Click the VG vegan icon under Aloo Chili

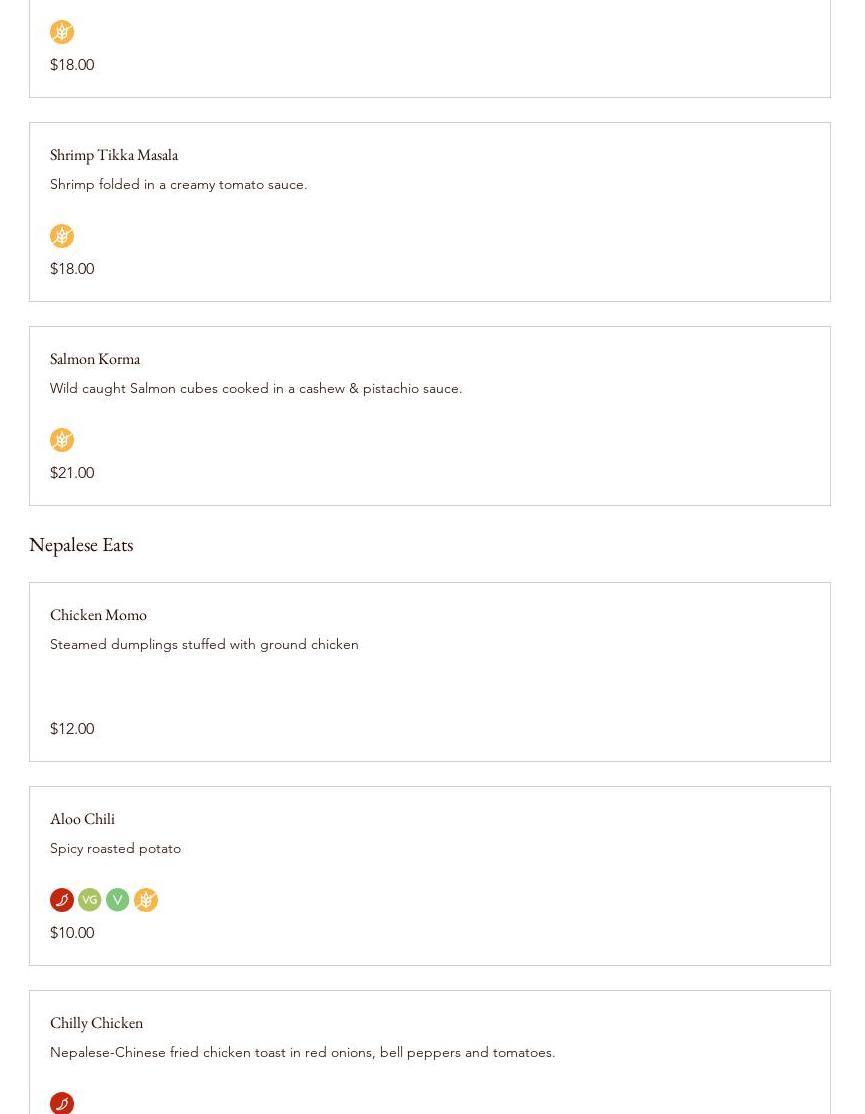pyautogui.click(x=89, y=899)
